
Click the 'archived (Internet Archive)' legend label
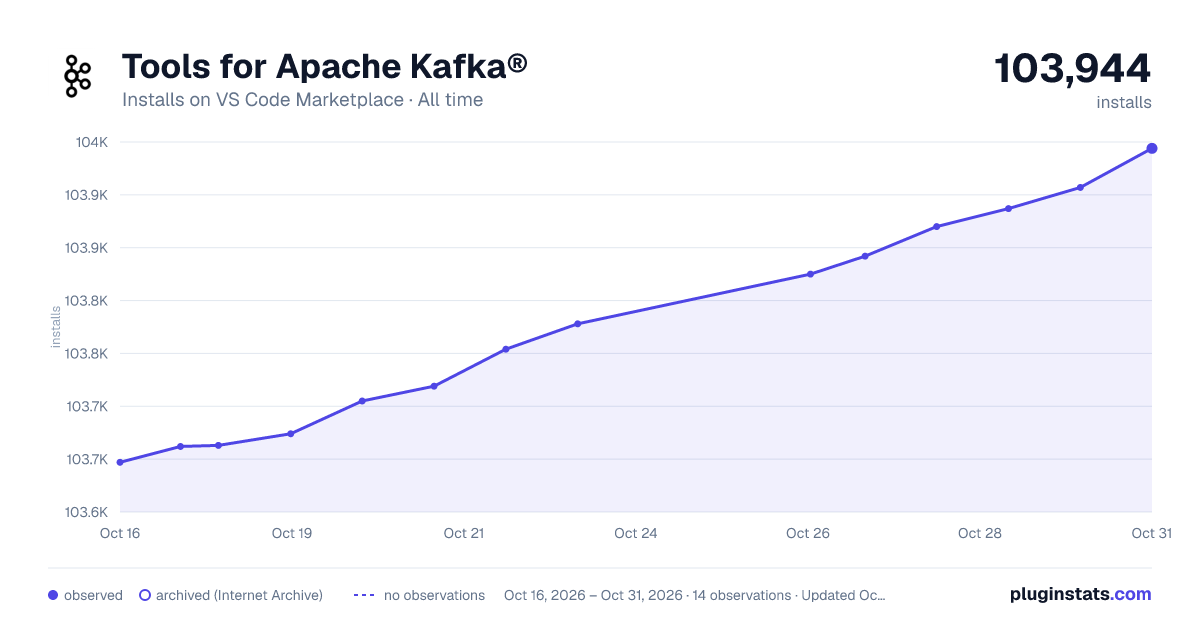(x=239, y=595)
